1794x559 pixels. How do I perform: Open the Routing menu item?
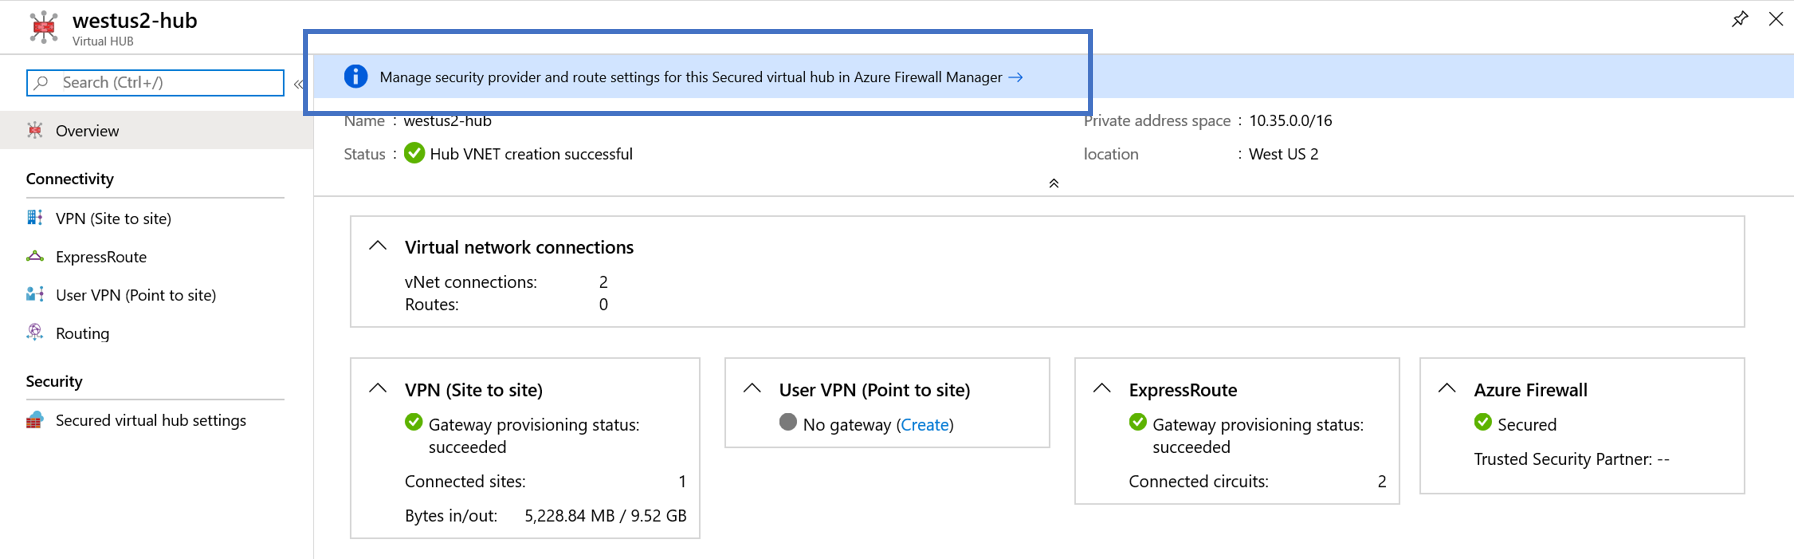82,333
